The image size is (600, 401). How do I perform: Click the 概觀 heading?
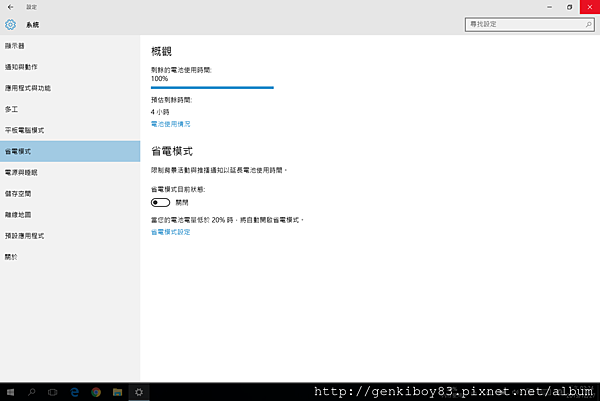(x=161, y=51)
